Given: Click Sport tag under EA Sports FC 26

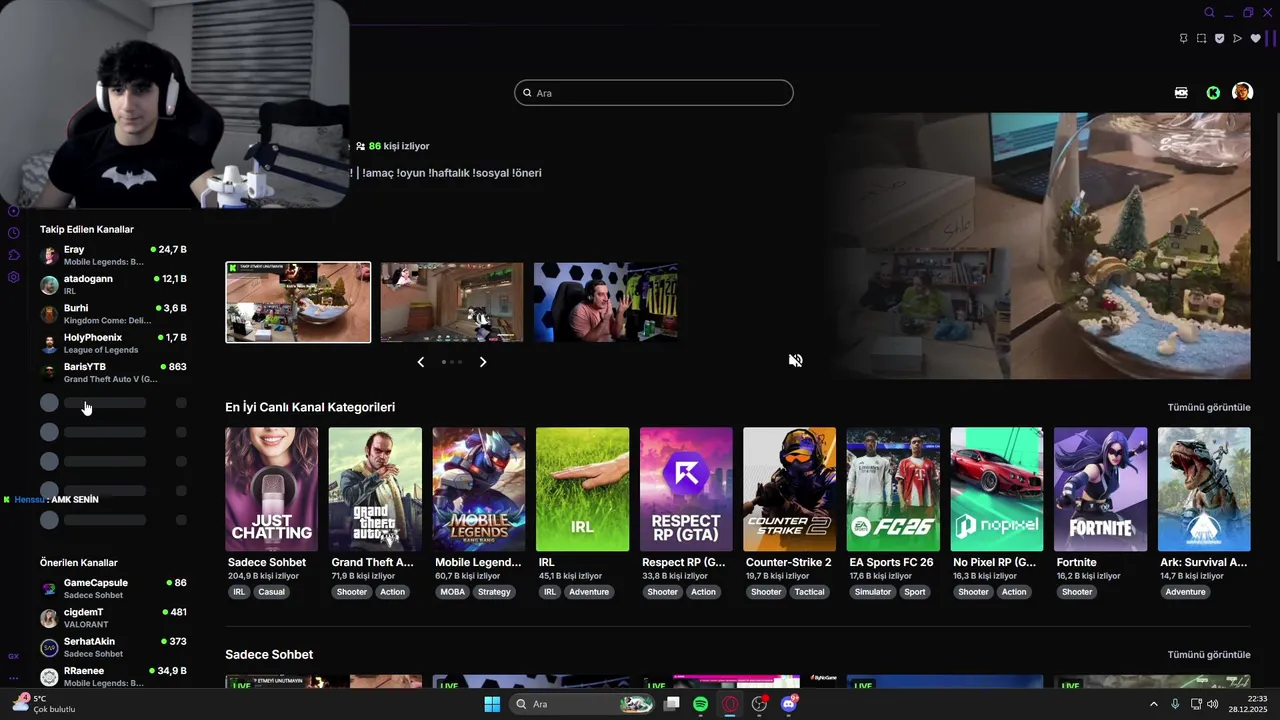Looking at the screenshot, I should click(915, 592).
